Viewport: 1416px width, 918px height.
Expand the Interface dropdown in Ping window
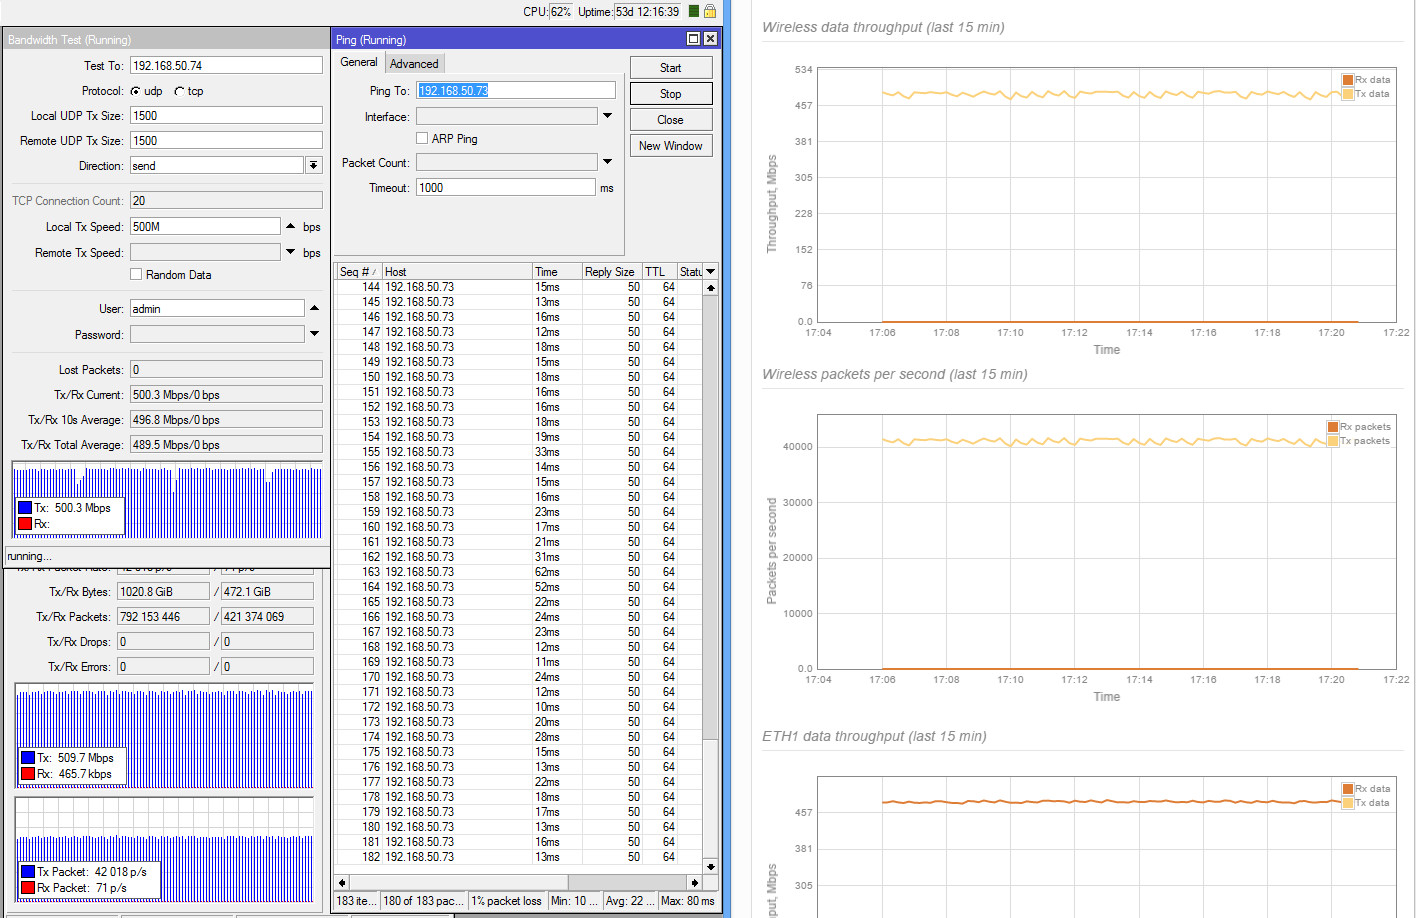coord(607,117)
